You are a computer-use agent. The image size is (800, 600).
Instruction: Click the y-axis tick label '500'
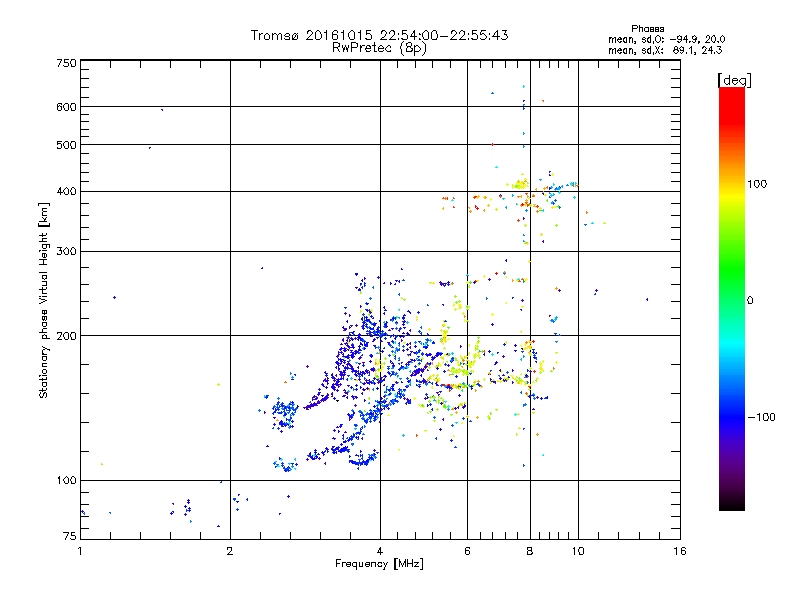click(66, 145)
